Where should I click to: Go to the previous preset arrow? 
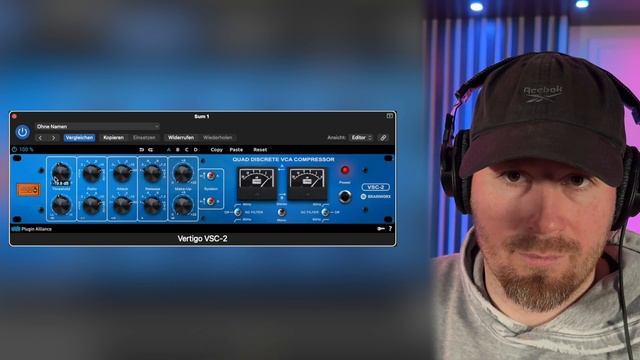tap(40, 138)
